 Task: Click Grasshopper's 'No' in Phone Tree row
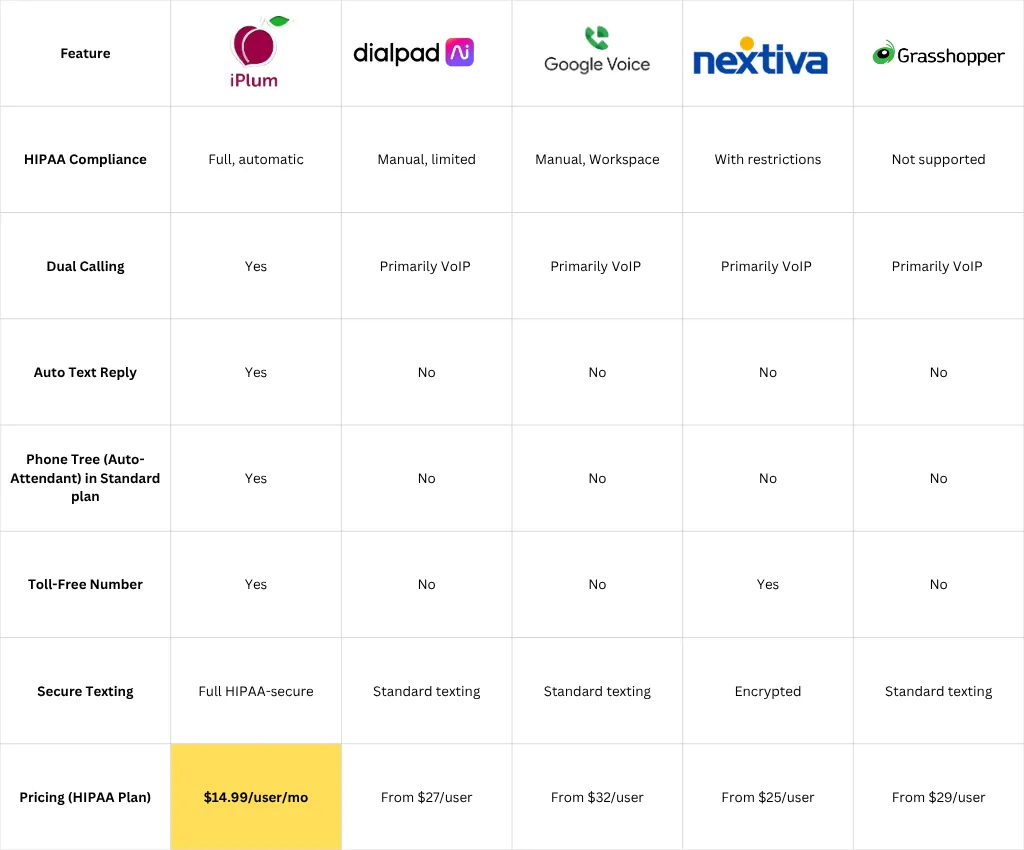pos(938,478)
